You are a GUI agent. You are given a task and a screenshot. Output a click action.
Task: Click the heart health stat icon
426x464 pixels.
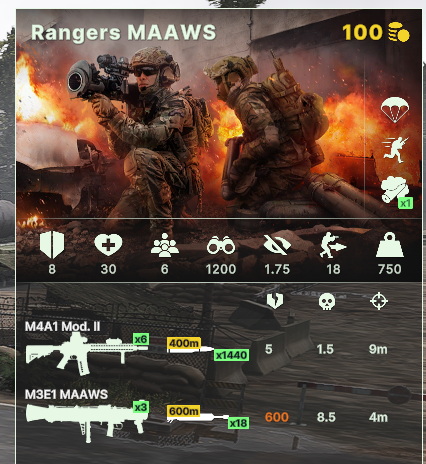coord(108,245)
